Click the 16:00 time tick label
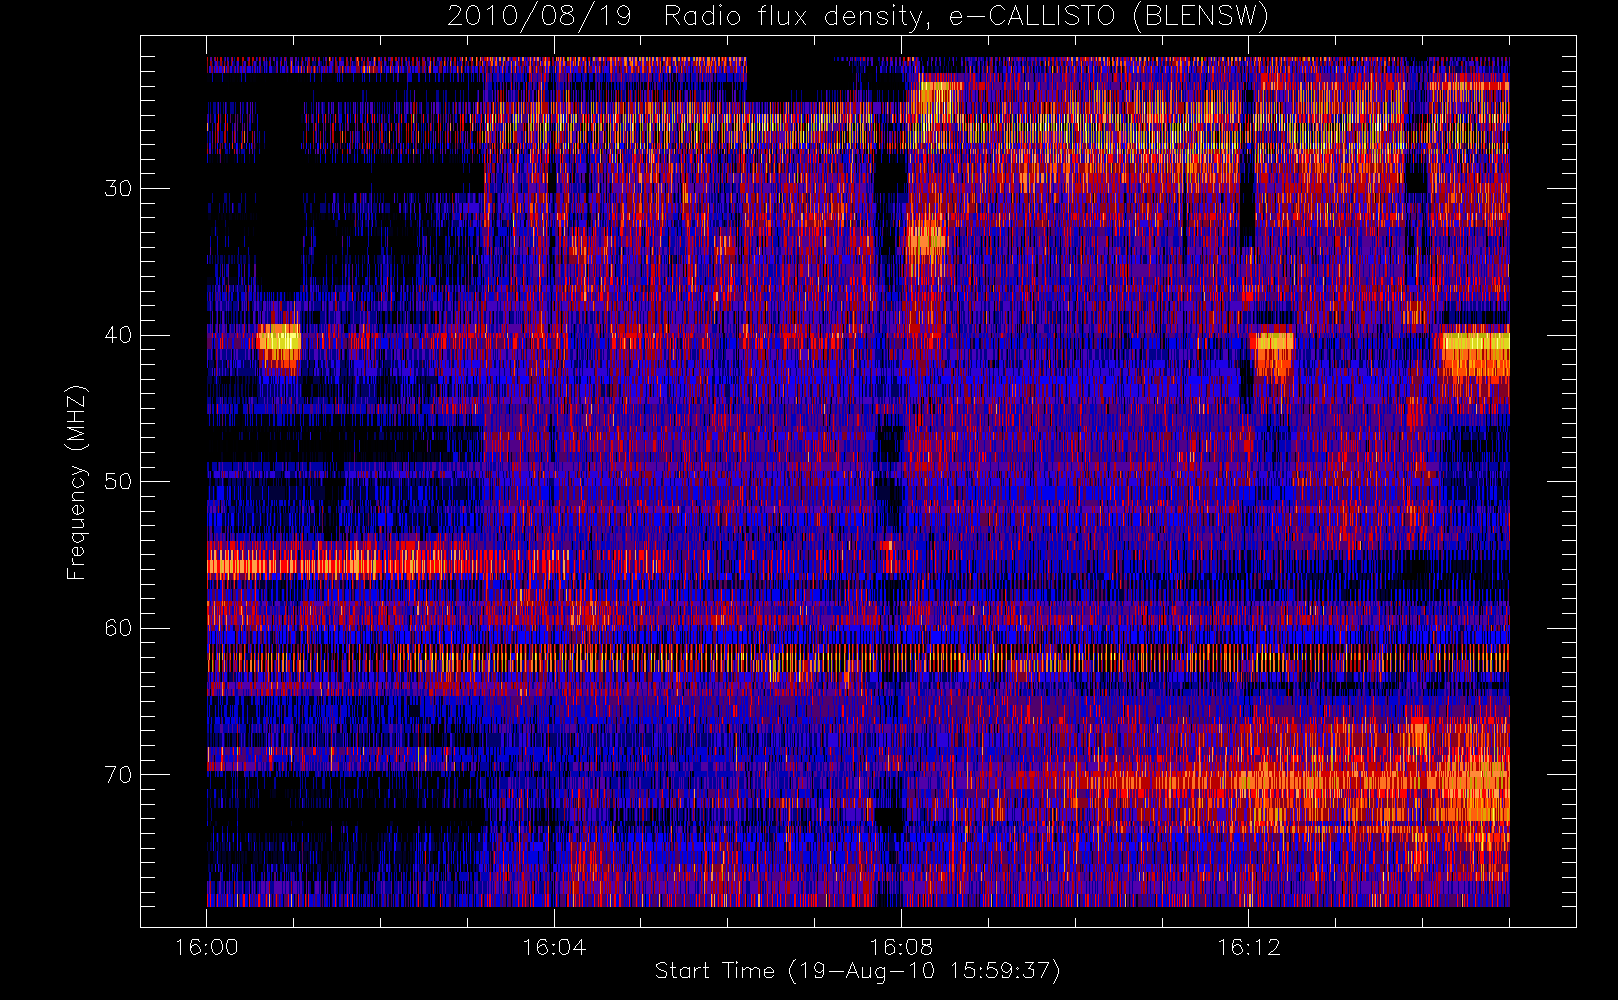The height and width of the screenshot is (1000, 1618). click(207, 947)
